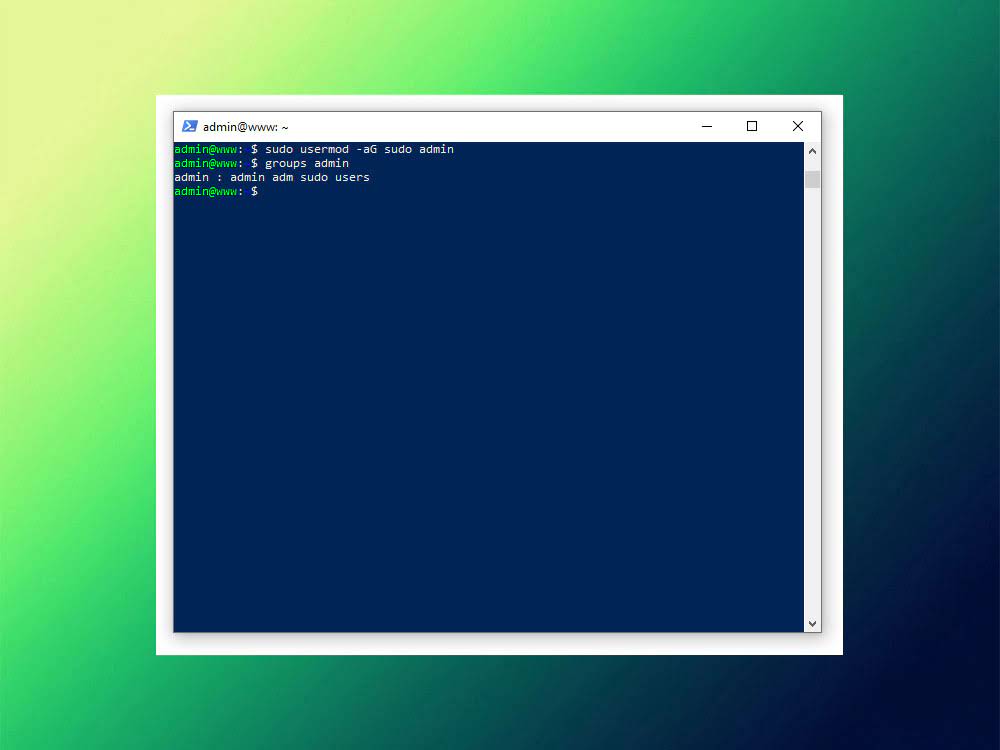1000x750 pixels.
Task: Click the green admin@www prompt on the last line
Action: coord(205,191)
